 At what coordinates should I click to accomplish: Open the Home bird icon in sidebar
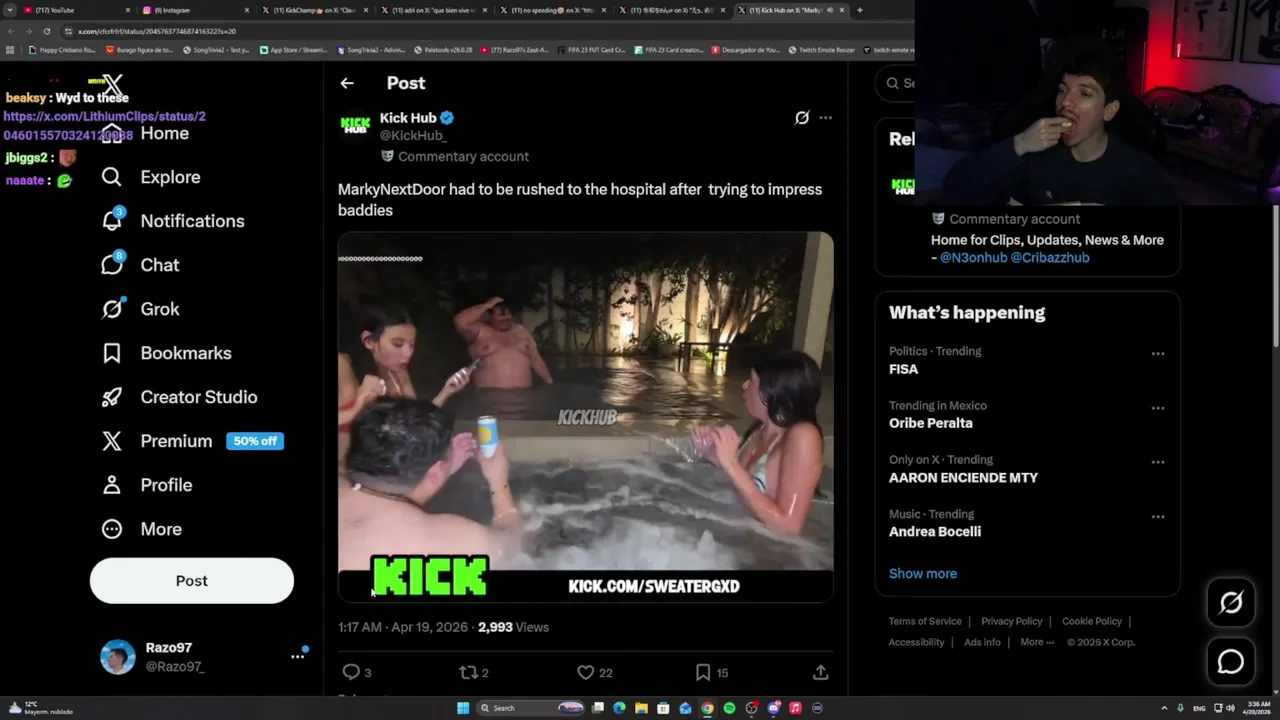[x=112, y=133]
